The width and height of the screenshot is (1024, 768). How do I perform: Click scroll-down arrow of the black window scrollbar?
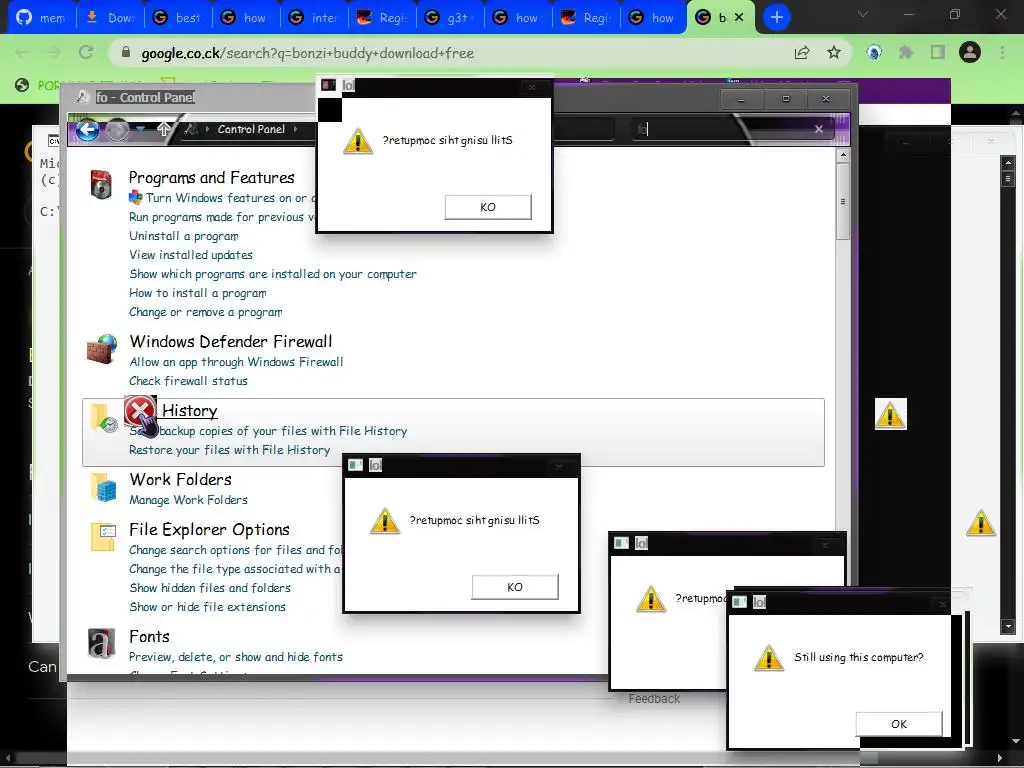coord(1008,627)
